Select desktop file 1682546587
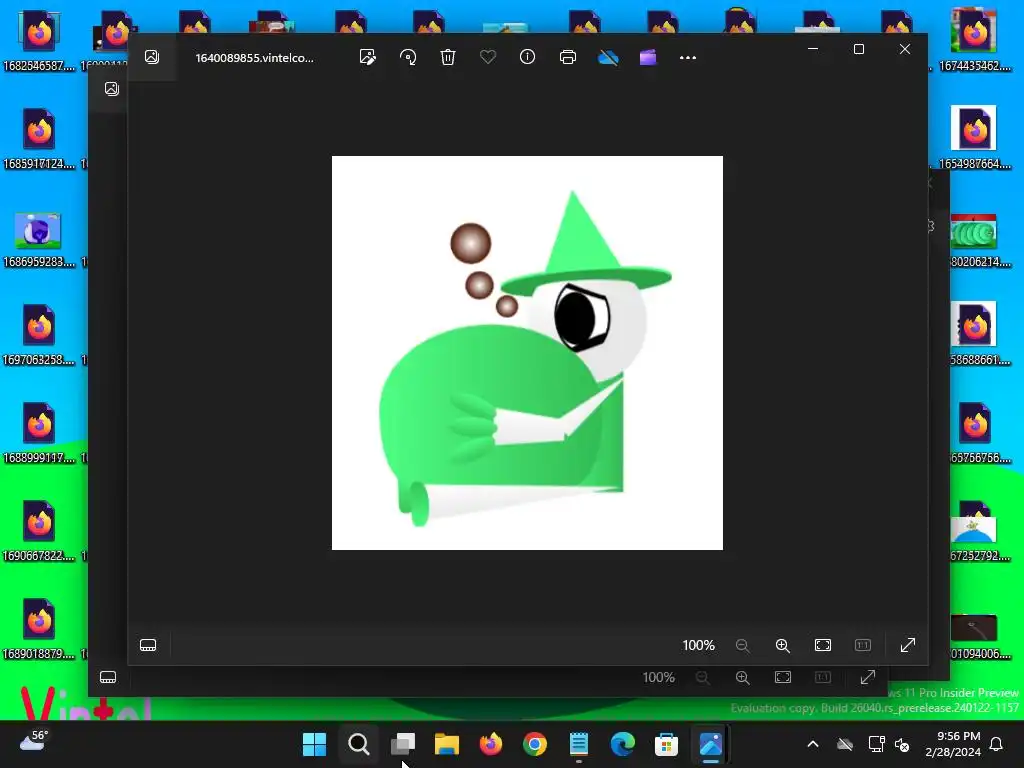1024x768 pixels. pyautogui.click(x=39, y=40)
